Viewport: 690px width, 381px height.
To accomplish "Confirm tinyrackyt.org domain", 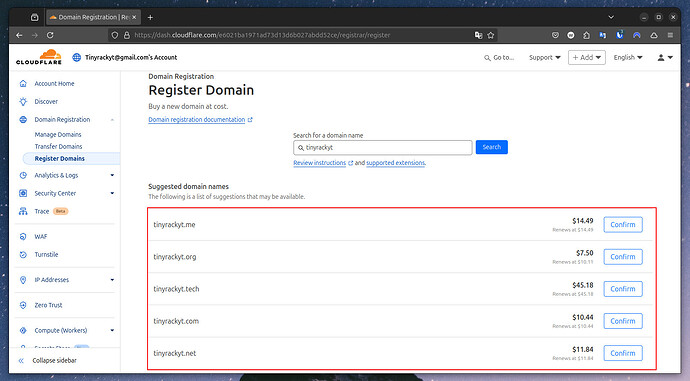I will coord(623,256).
